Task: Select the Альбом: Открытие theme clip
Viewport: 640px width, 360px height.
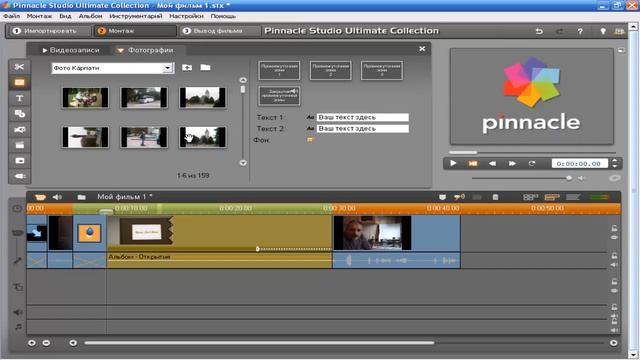Action: [x=220, y=241]
